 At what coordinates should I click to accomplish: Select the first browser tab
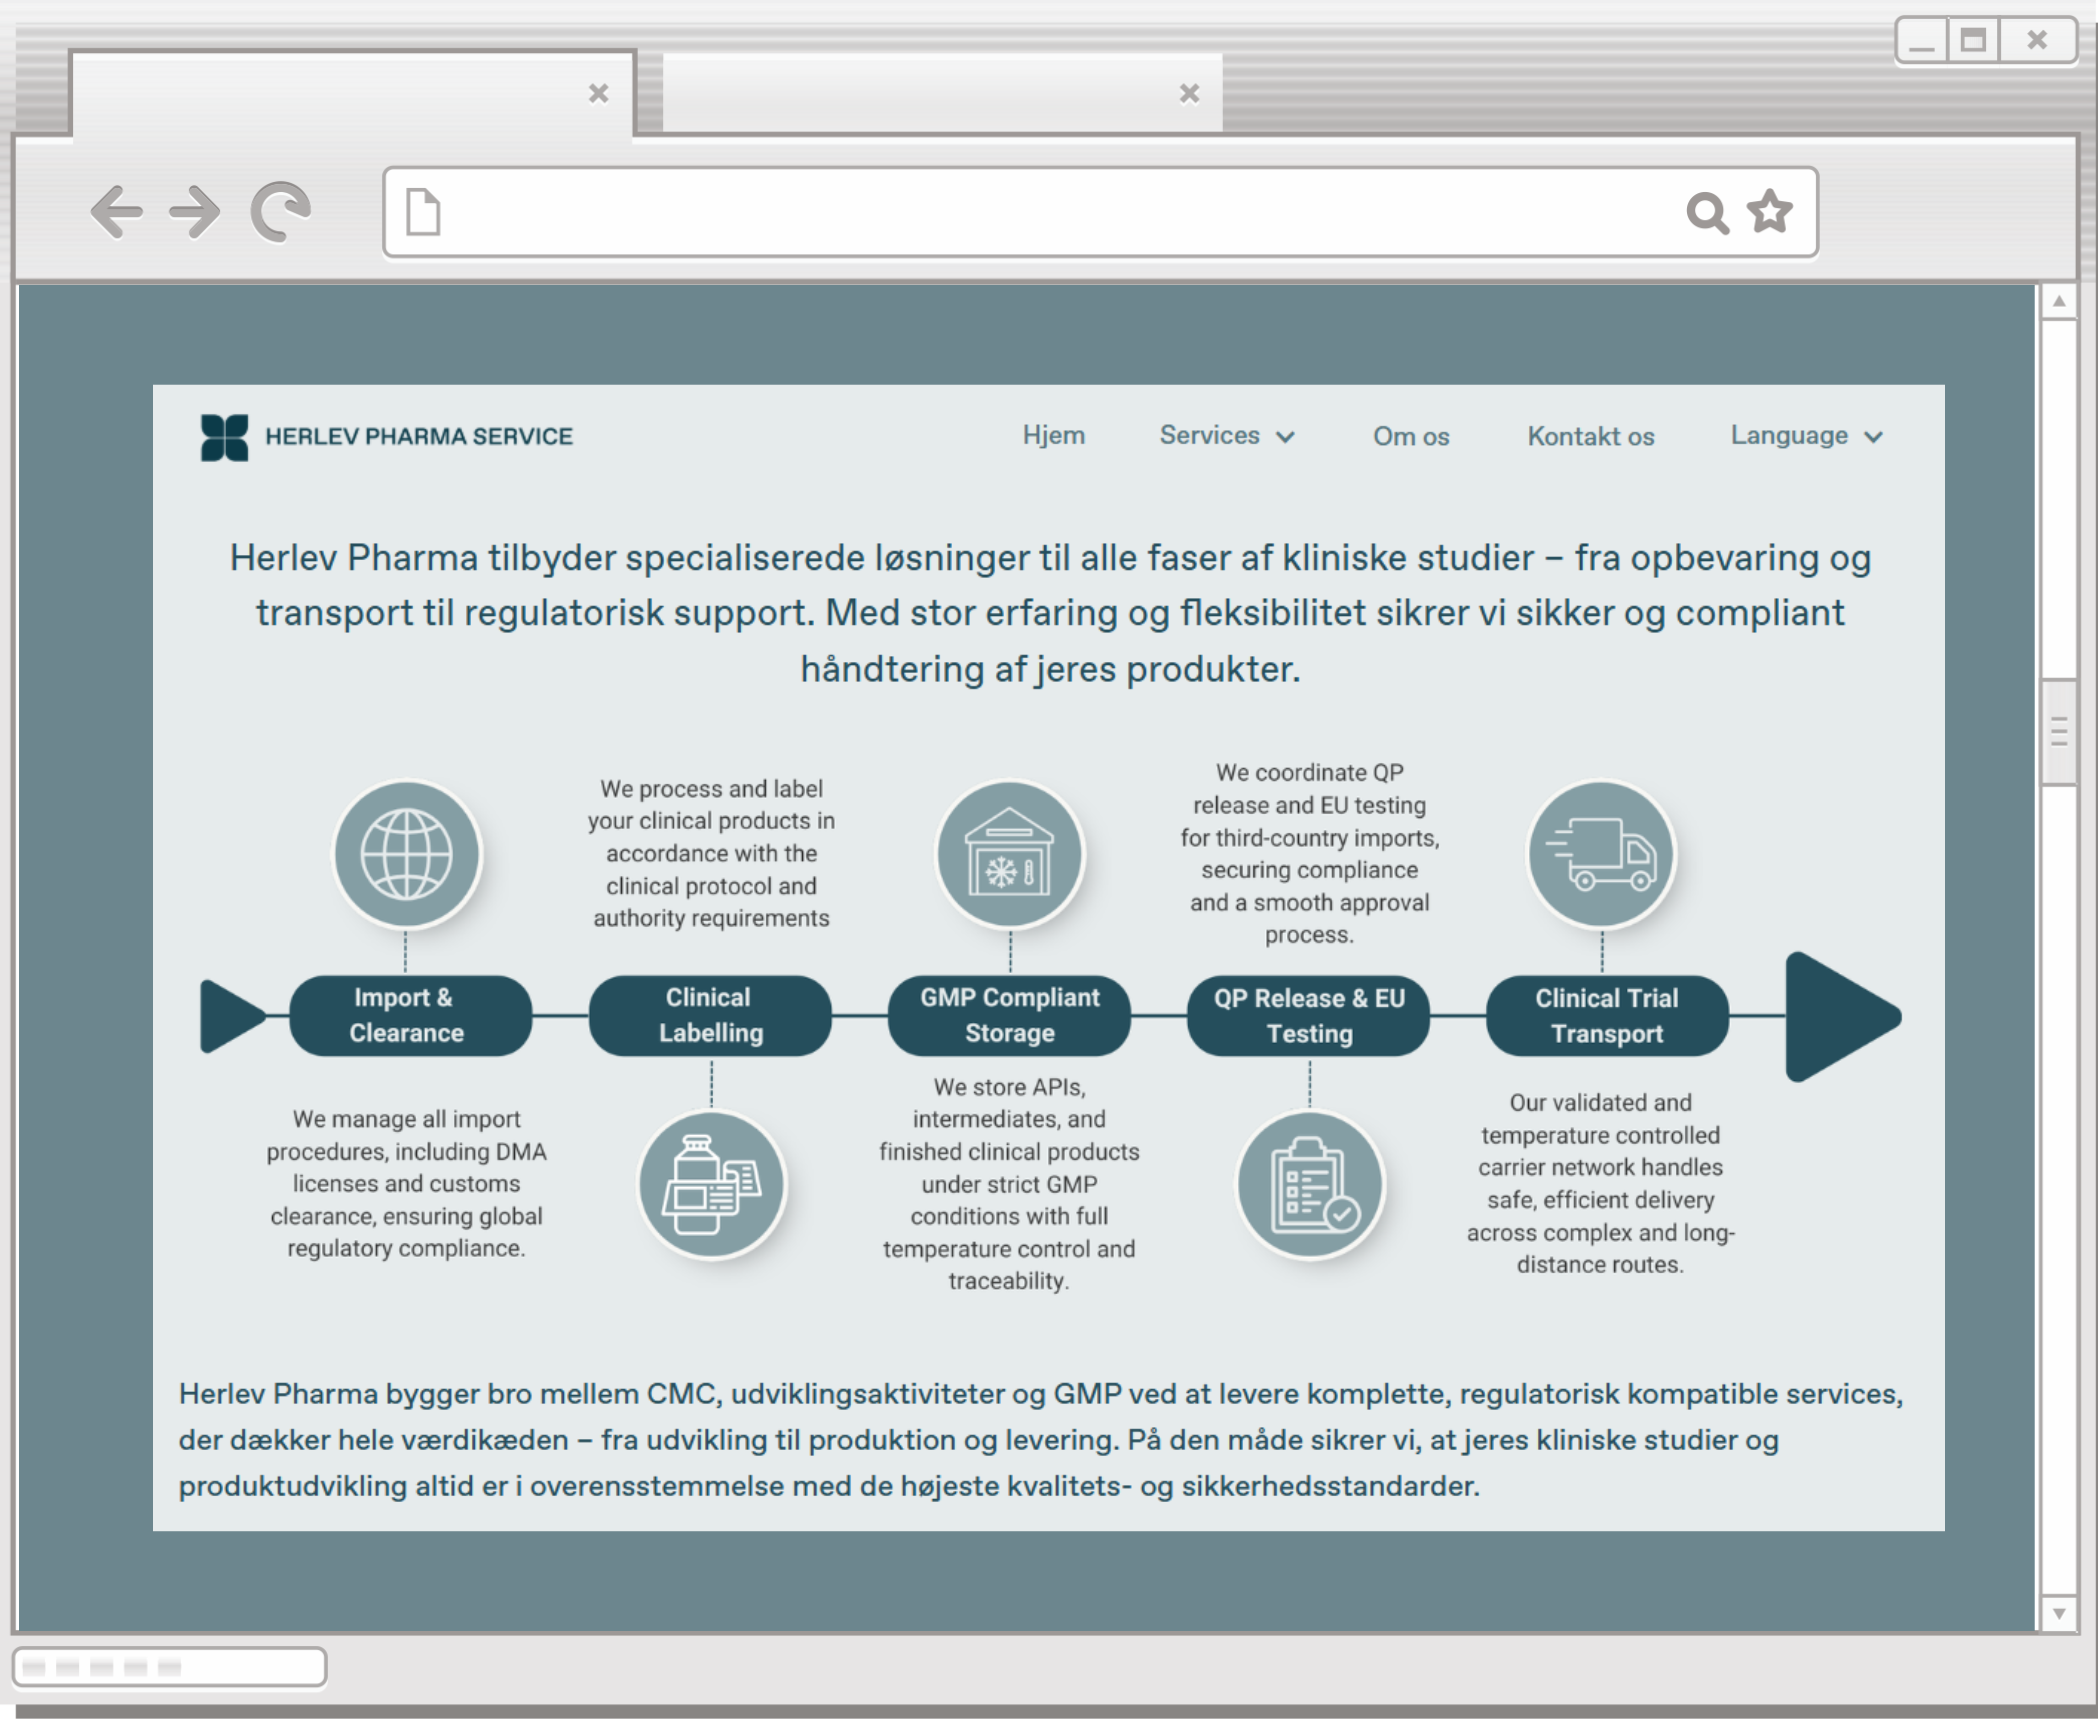click(353, 93)
